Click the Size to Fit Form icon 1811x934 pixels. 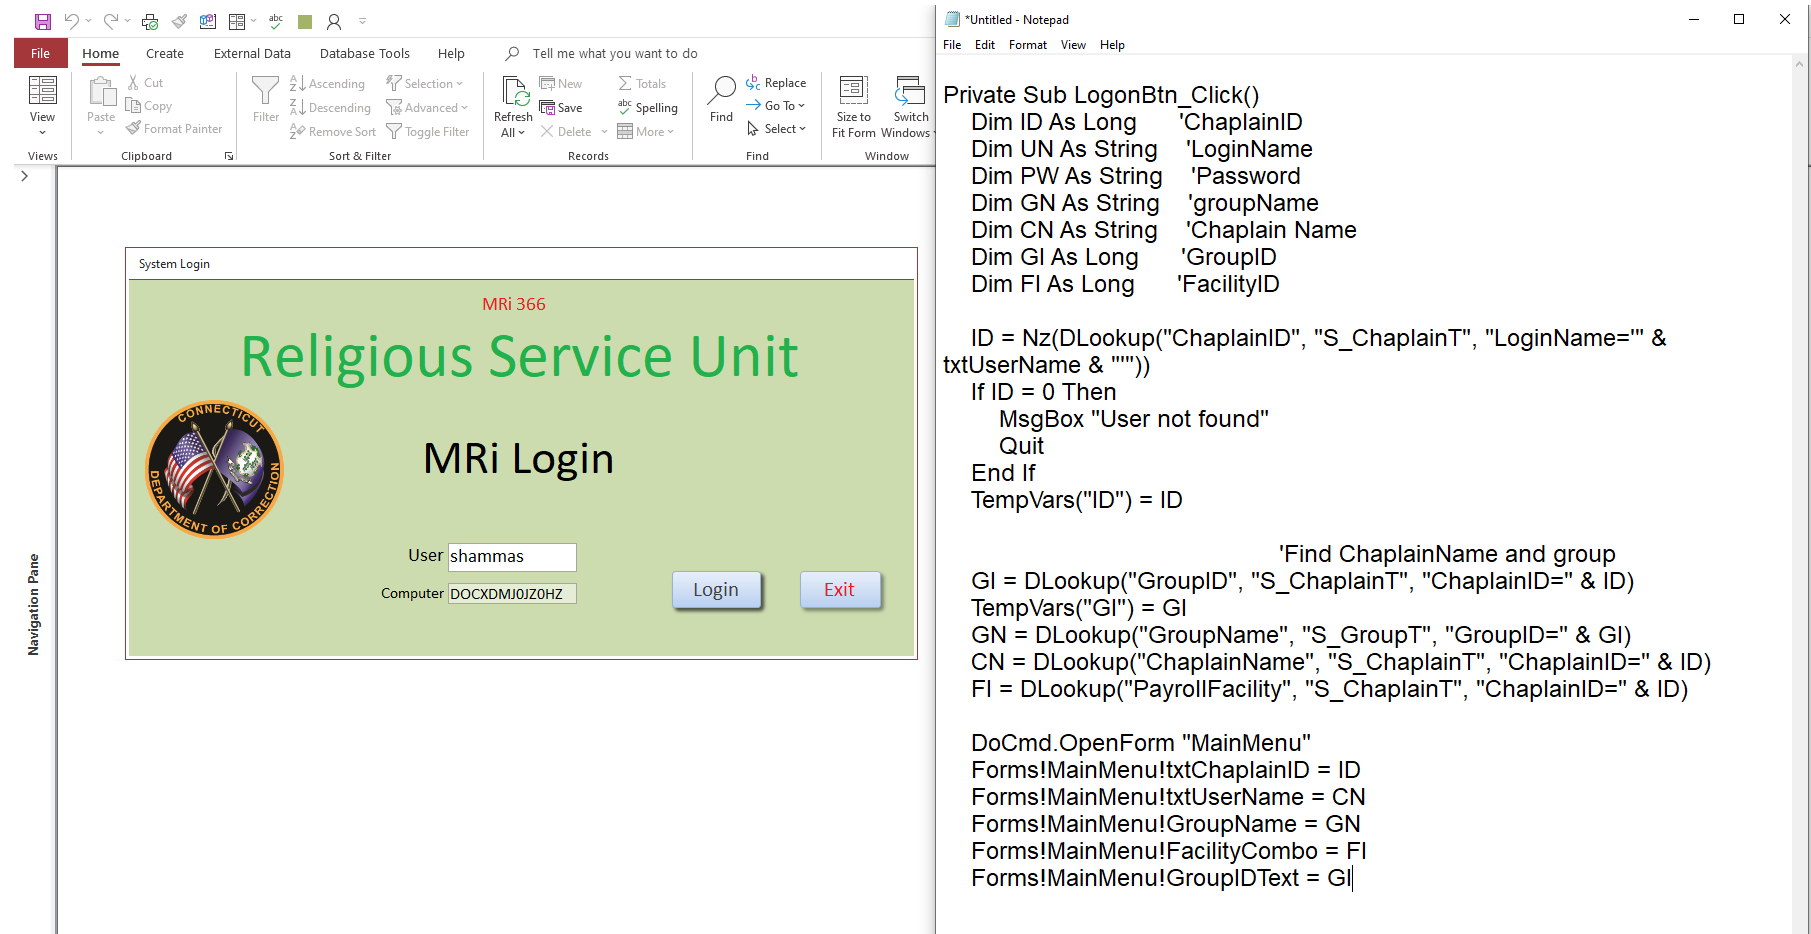(853, 105)
